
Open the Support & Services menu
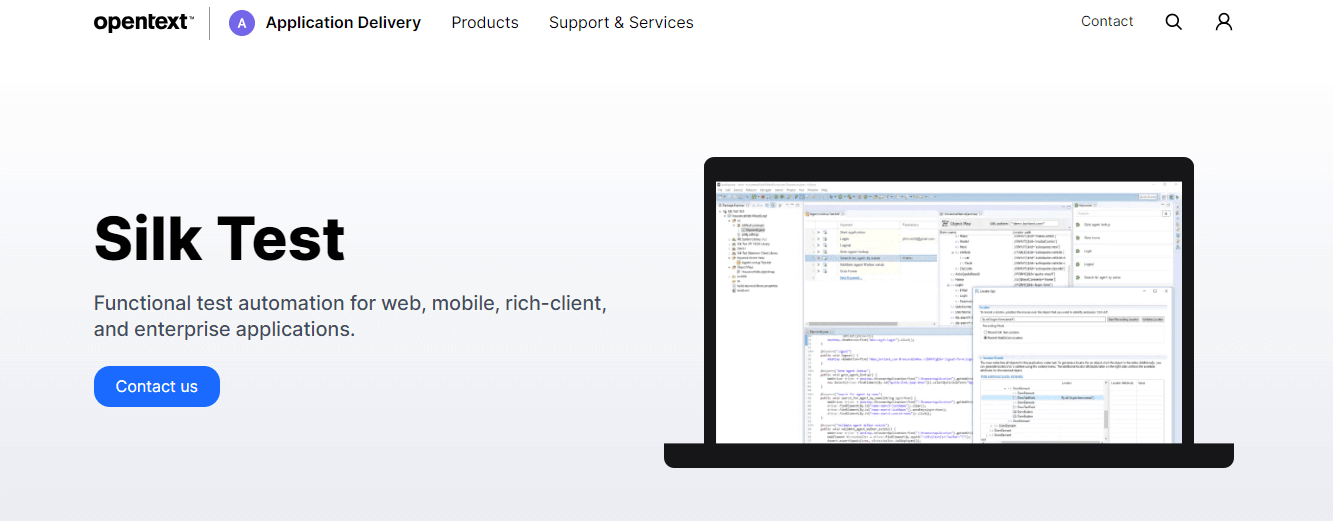coord(621,22)
